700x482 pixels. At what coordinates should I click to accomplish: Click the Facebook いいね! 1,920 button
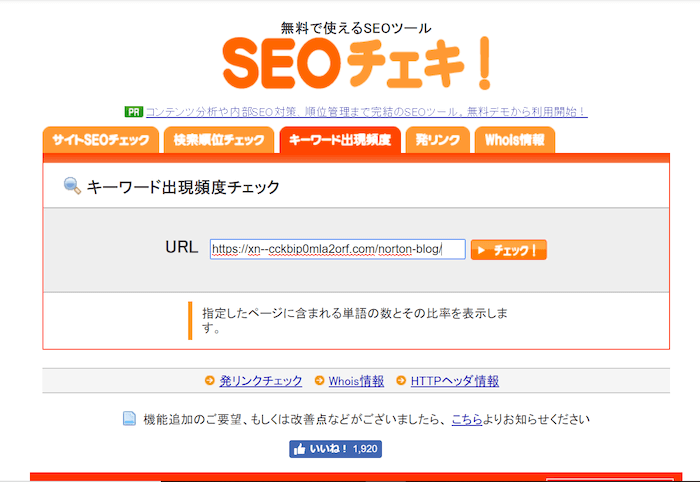click(335, 449)
